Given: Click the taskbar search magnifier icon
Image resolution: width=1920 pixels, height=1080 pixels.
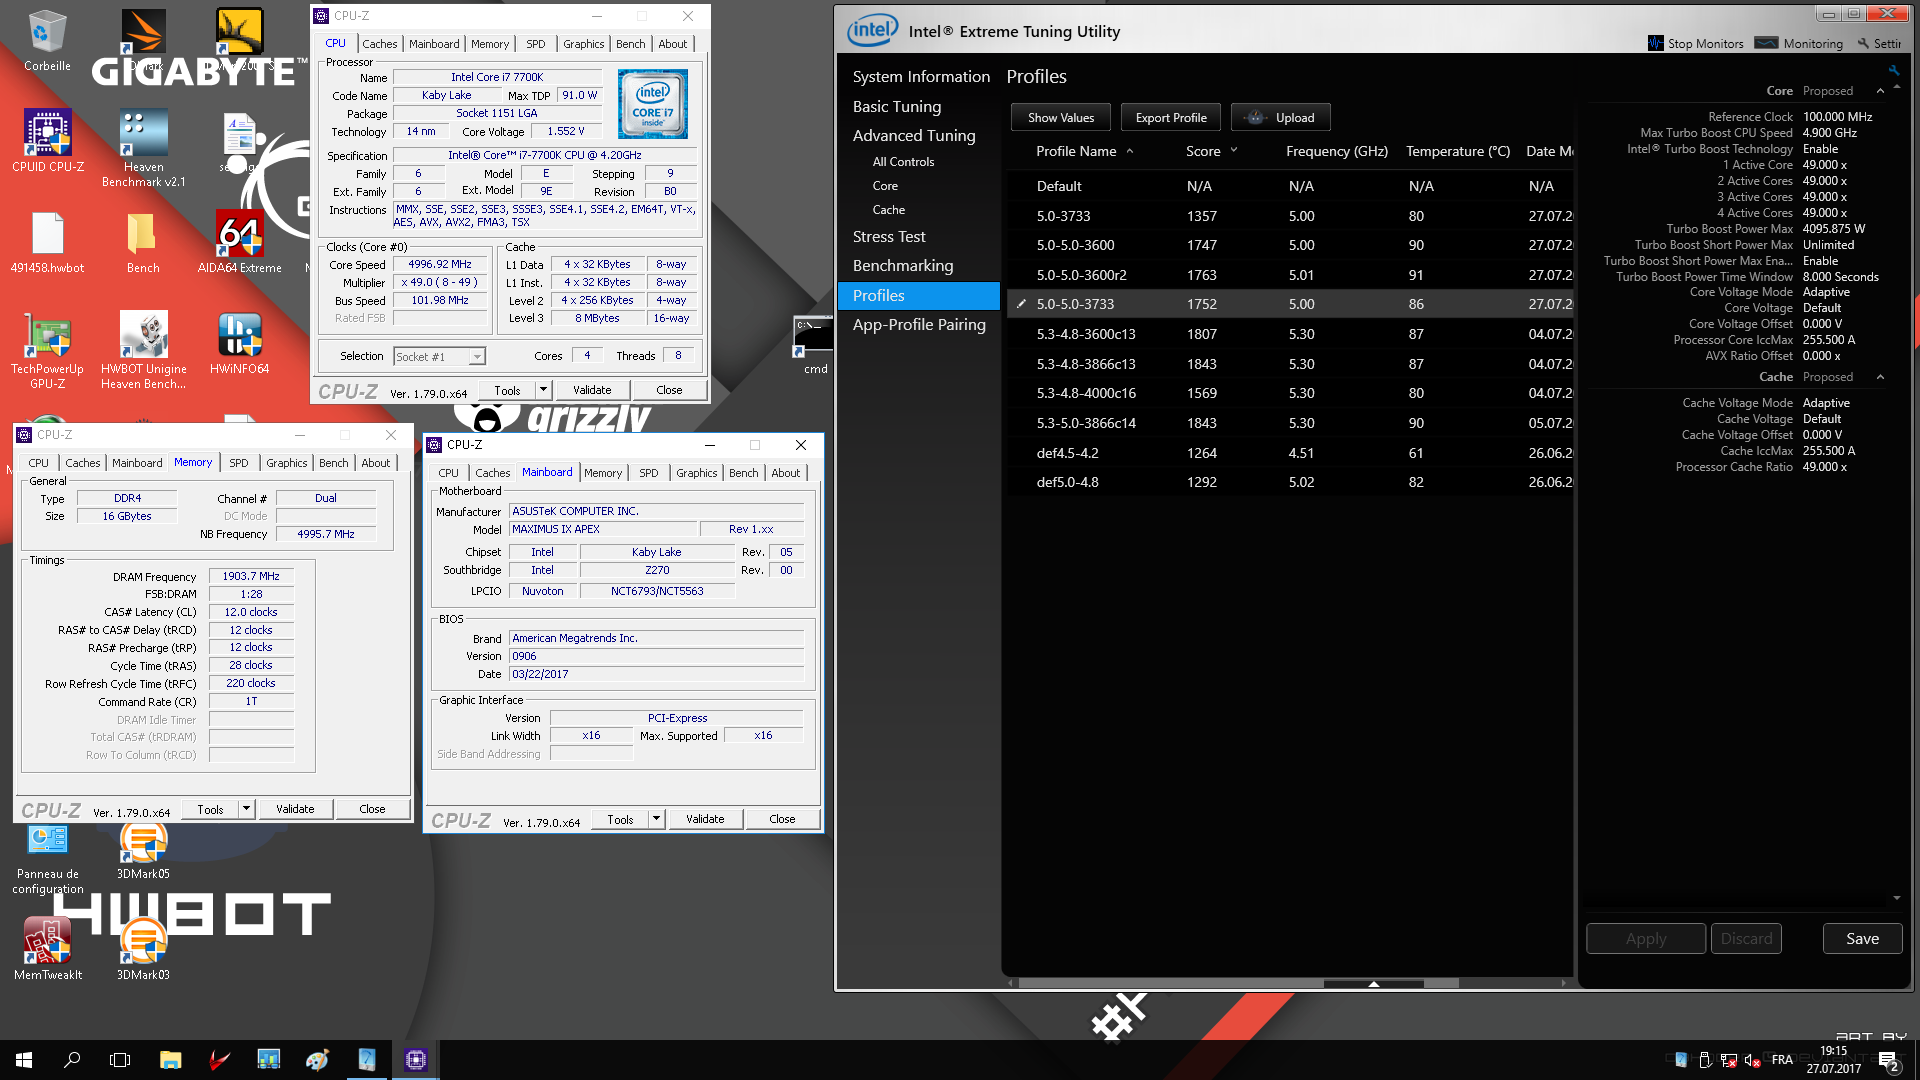Looking at the screenshot, I should (x=72, y=1060).
